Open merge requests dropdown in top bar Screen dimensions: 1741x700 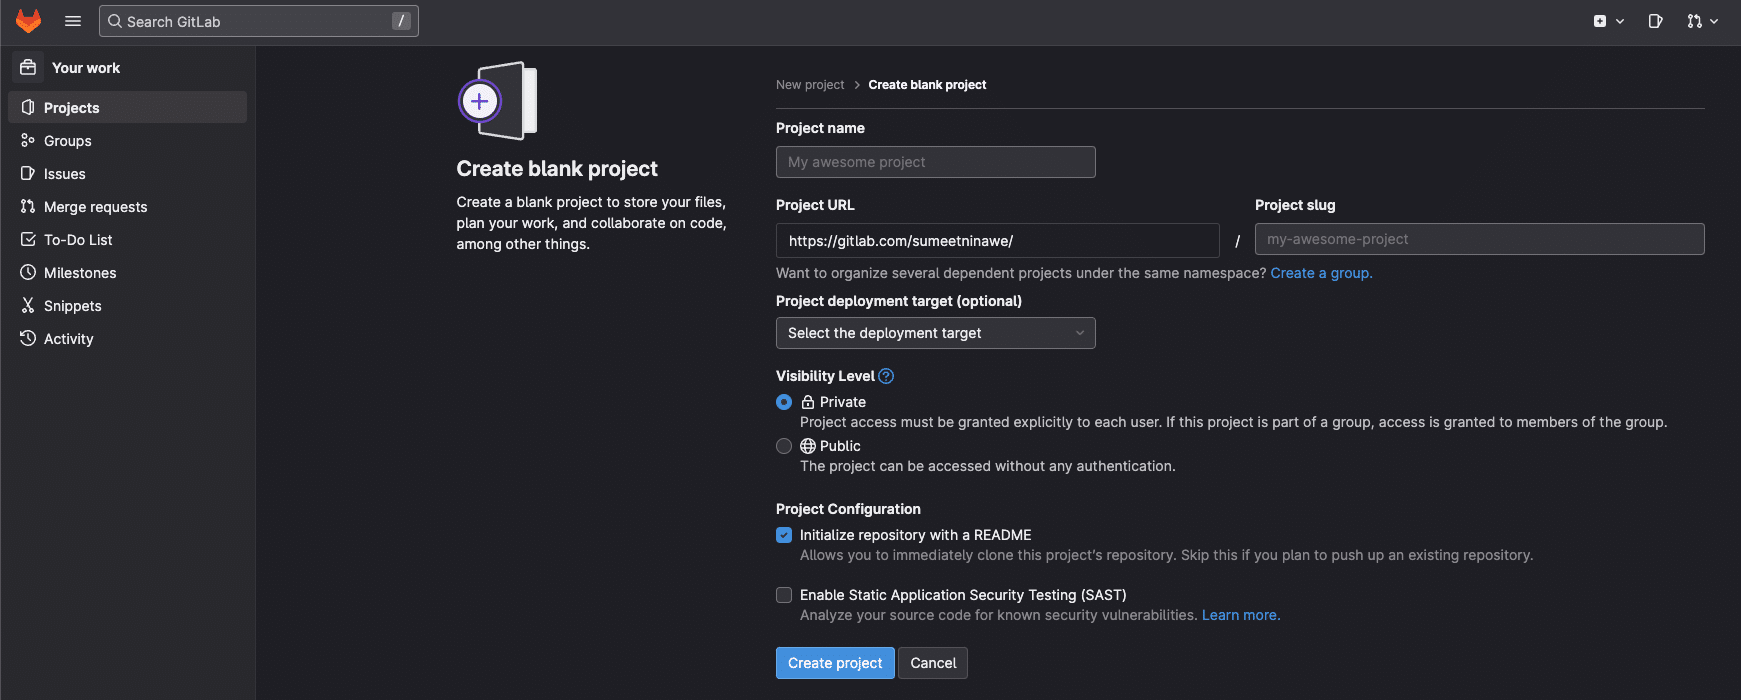pos(1702,21)
